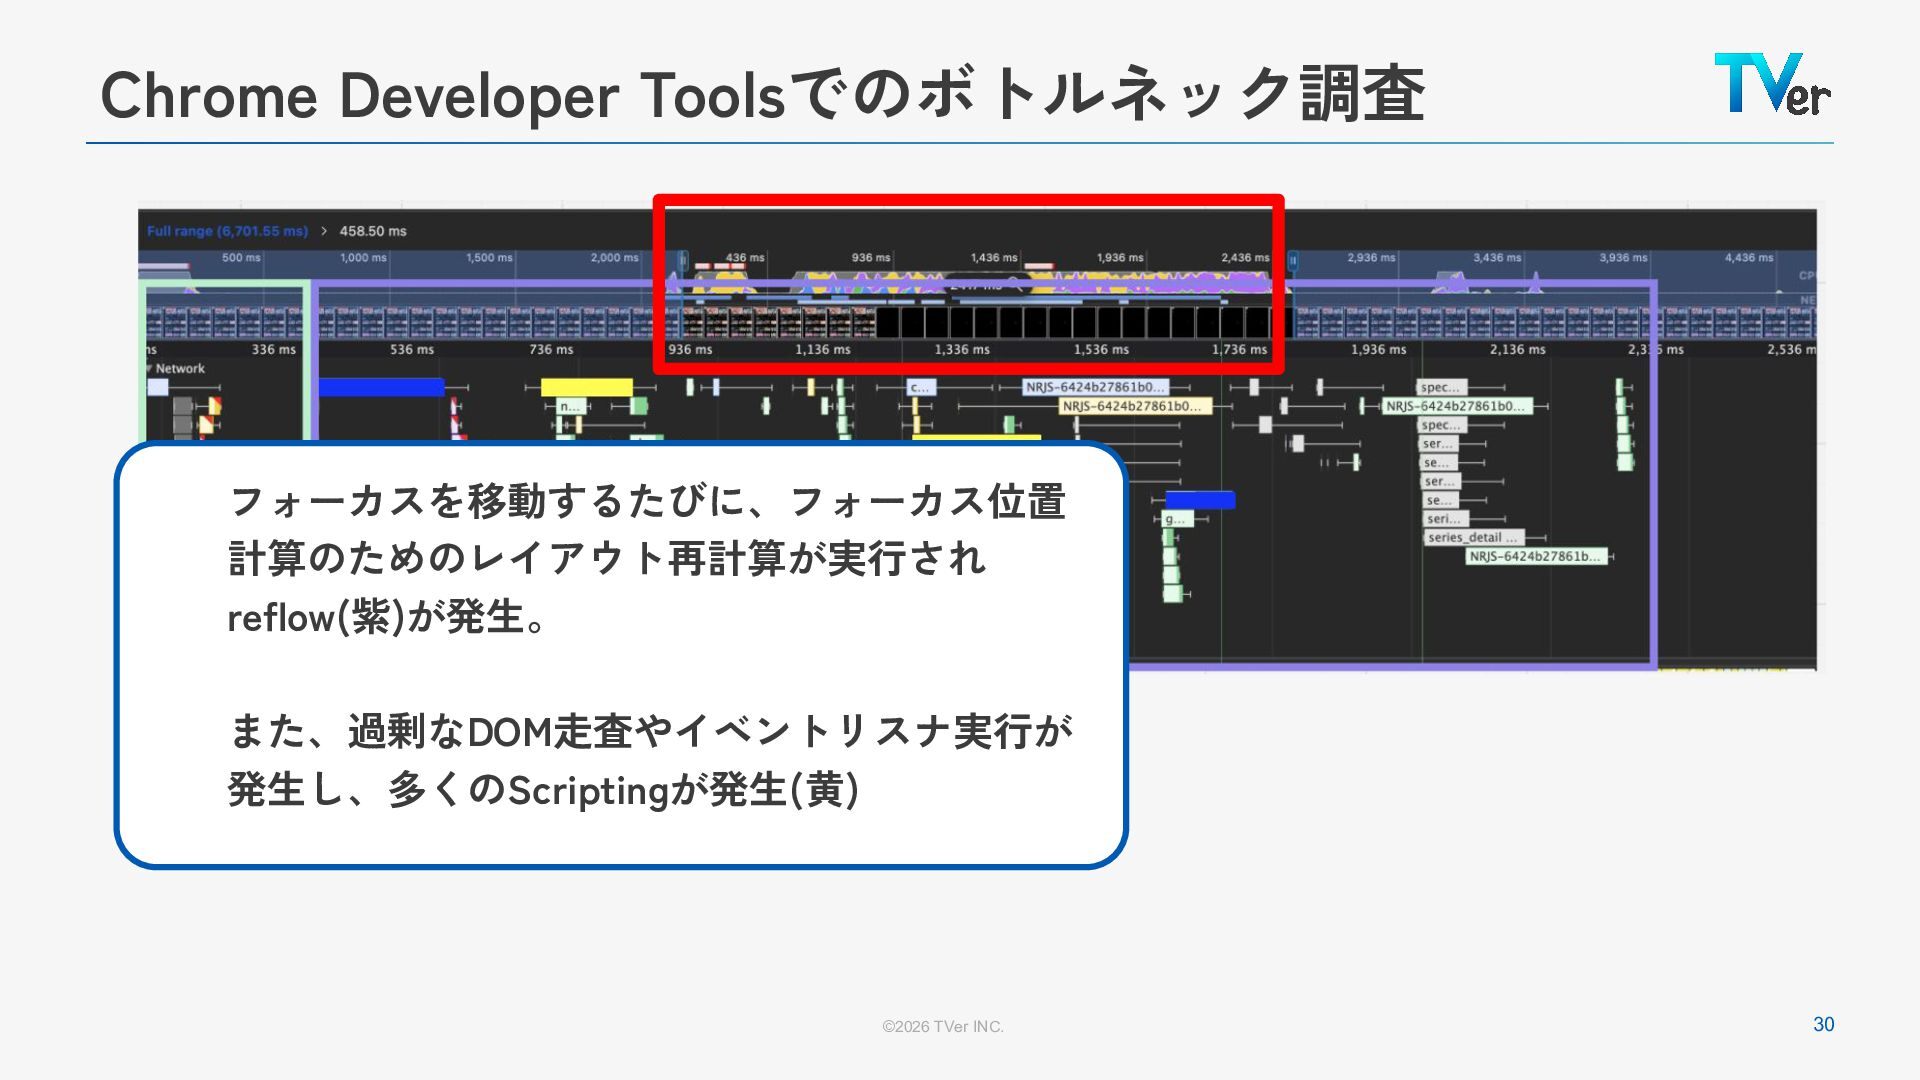Select the 458.50 ms breadcrumb
Screen dimensions: 1920x1080
coord(373,231)
